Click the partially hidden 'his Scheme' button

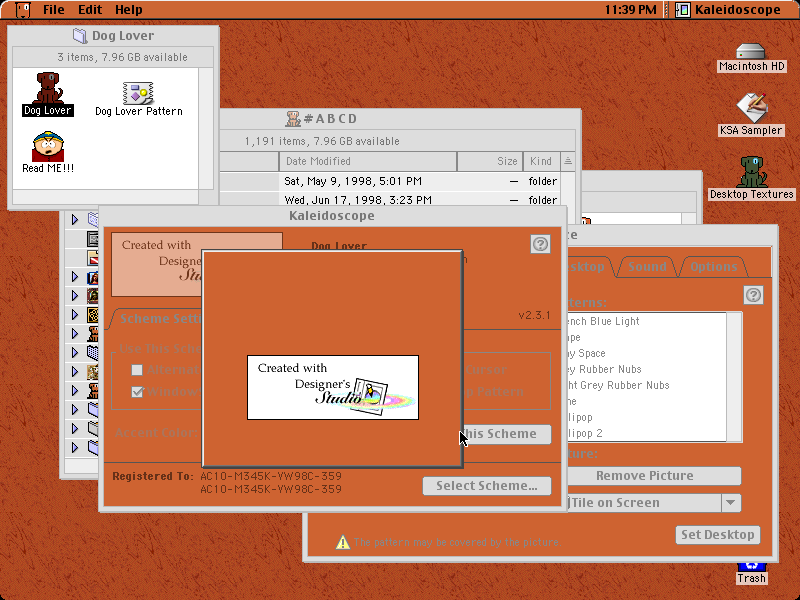tap(506, 434)
